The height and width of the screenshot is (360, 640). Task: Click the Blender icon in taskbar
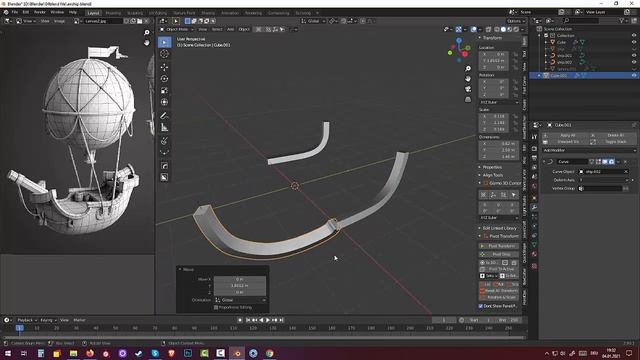pos(237,353)
